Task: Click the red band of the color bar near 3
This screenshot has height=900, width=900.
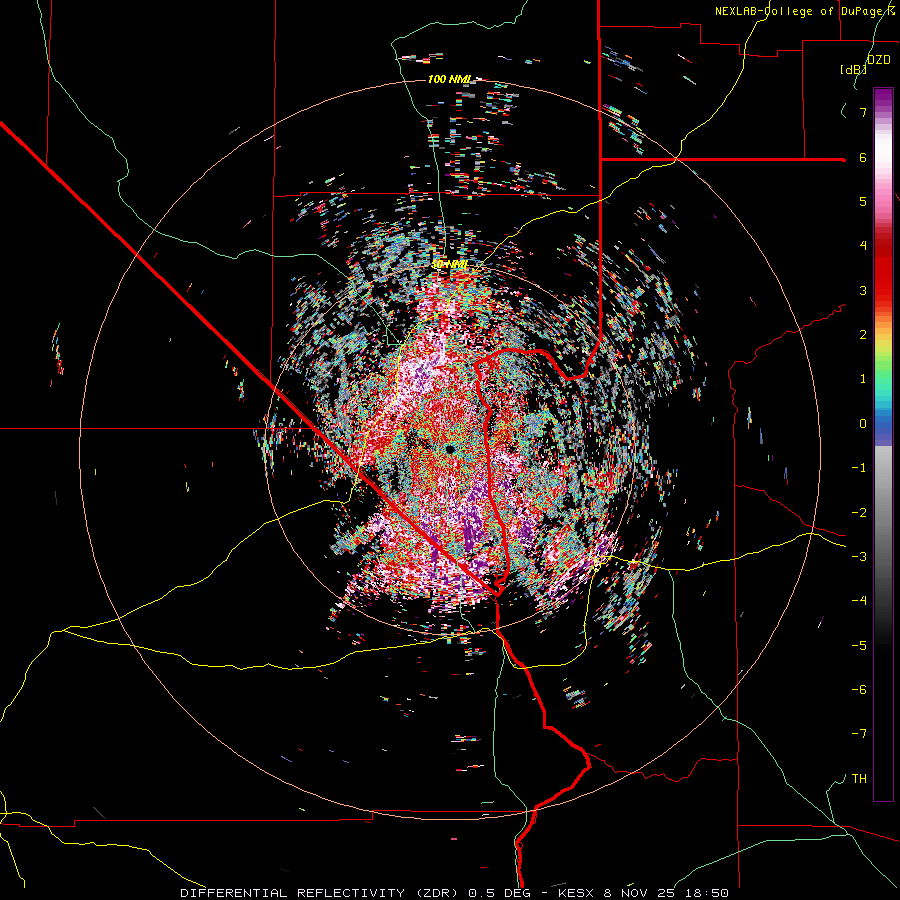Action: coord(883,281)
